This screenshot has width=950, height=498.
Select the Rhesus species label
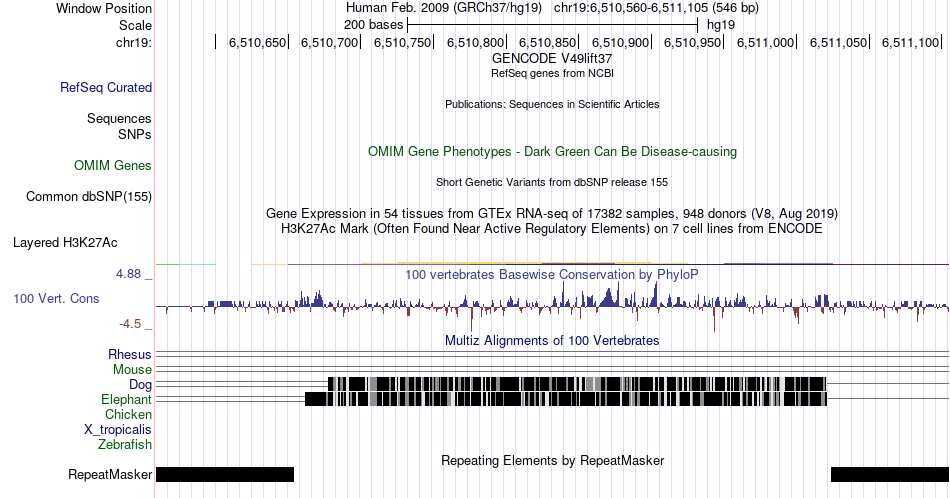click(x=130, y=354)
